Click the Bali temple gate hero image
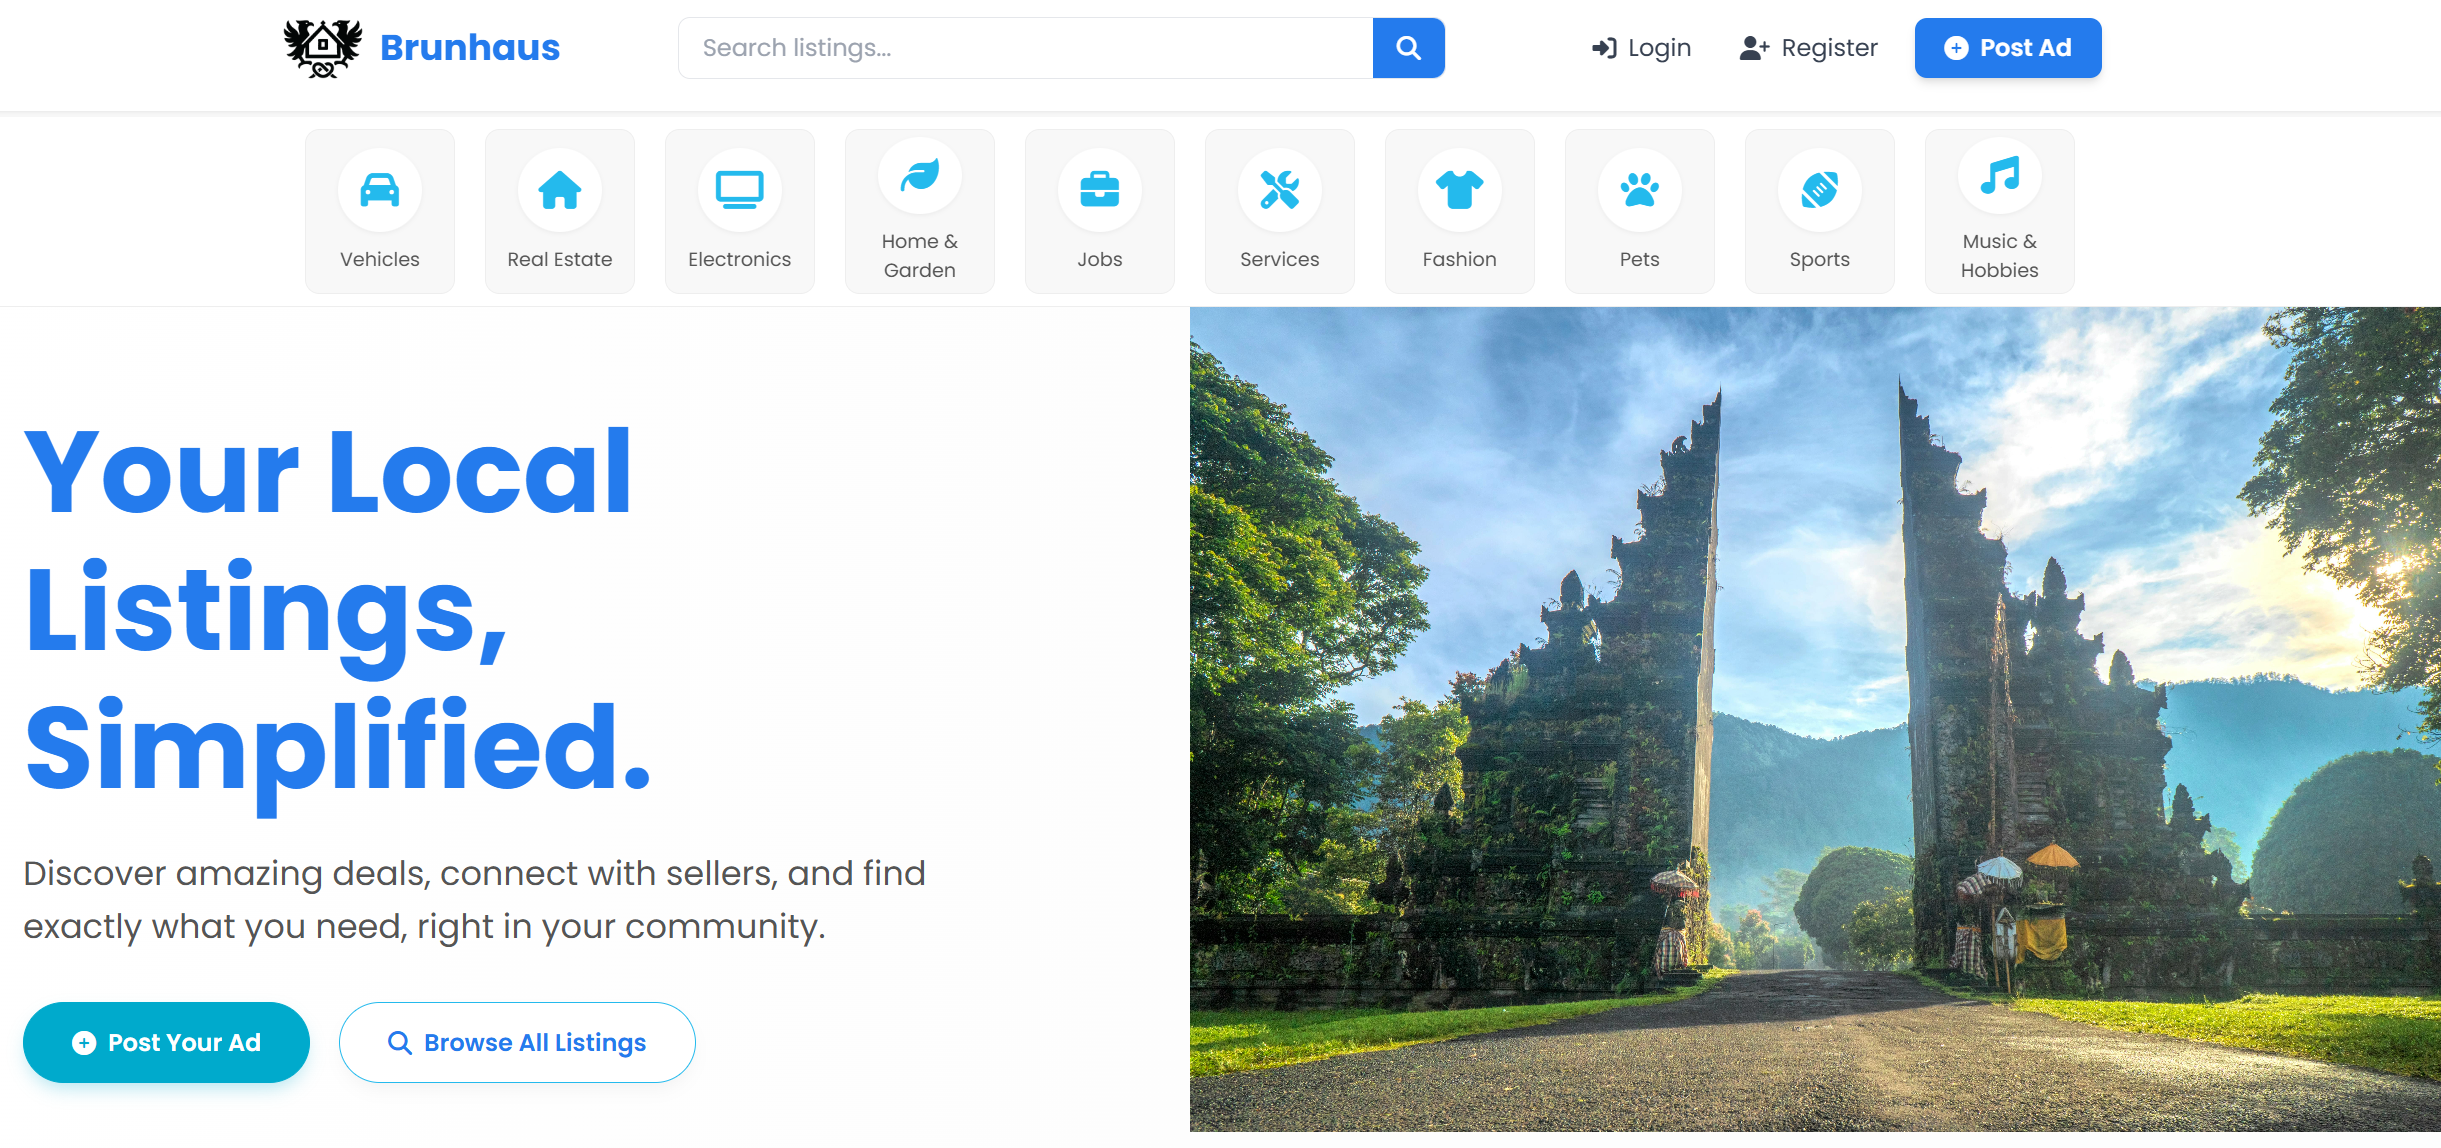This screenshot has width=2441, height=1148. [x=1815, y=718]
